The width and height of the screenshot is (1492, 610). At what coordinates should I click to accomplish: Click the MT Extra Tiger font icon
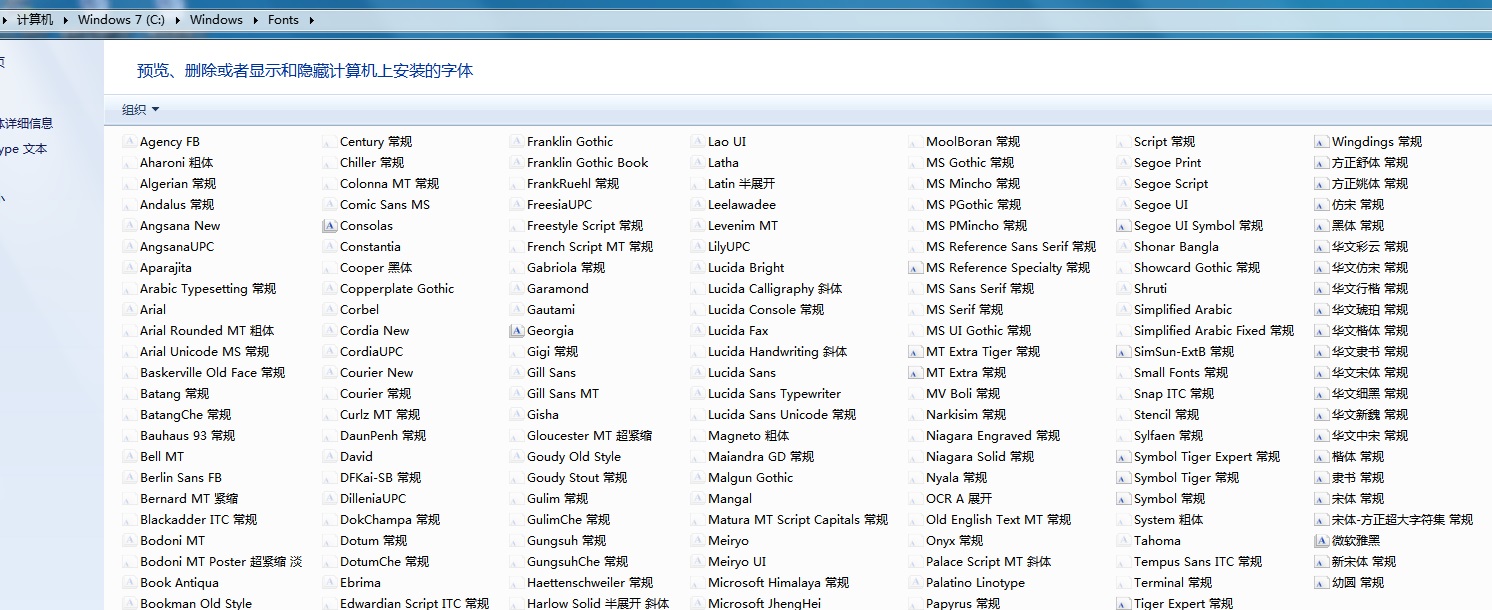[x=915, y=352]
